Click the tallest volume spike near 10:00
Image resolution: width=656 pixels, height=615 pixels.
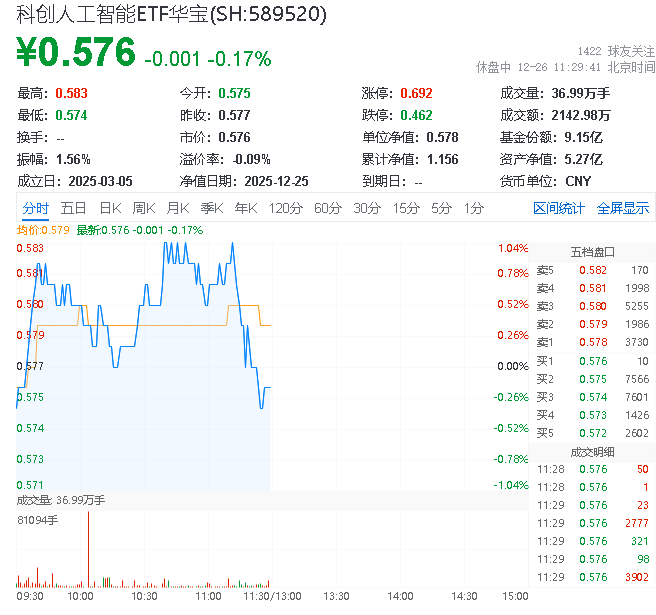(88, 548)
